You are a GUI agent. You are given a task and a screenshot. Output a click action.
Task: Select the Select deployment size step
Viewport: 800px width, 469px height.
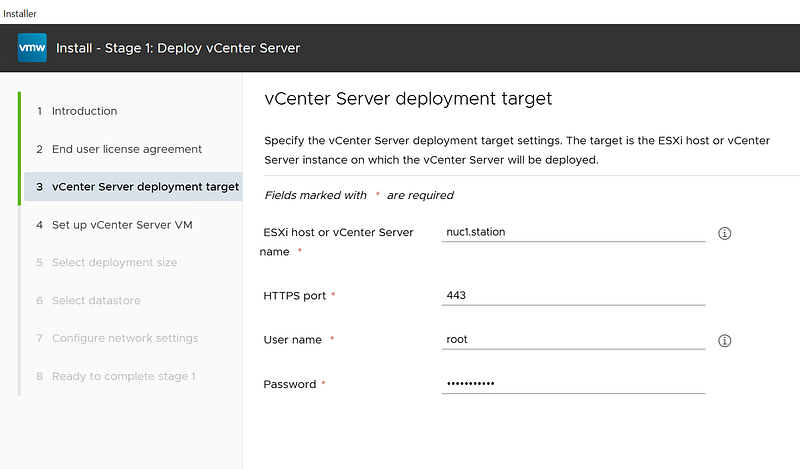pos(113,262)
